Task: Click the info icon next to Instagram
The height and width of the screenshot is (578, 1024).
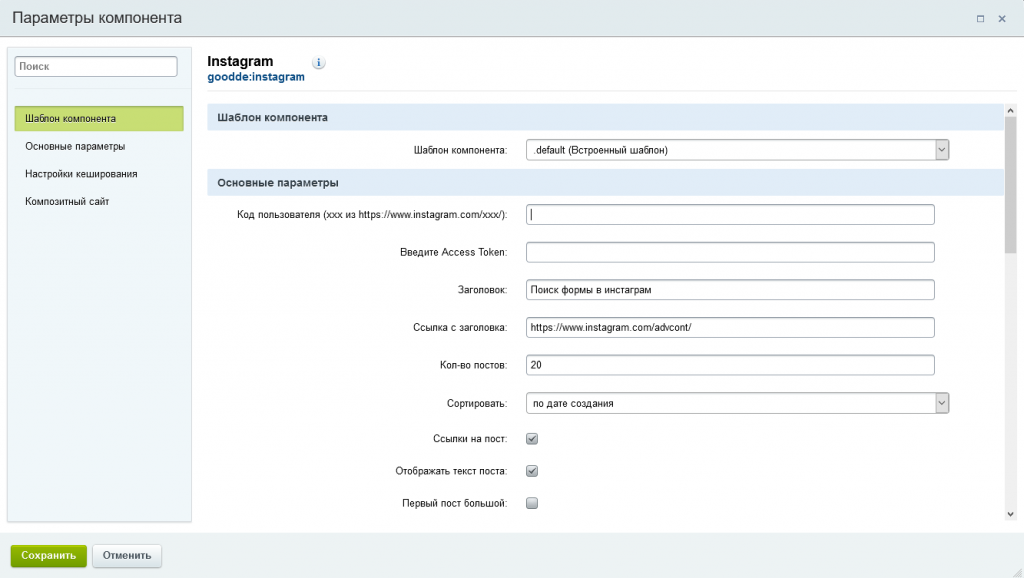Action: point(319,63)
